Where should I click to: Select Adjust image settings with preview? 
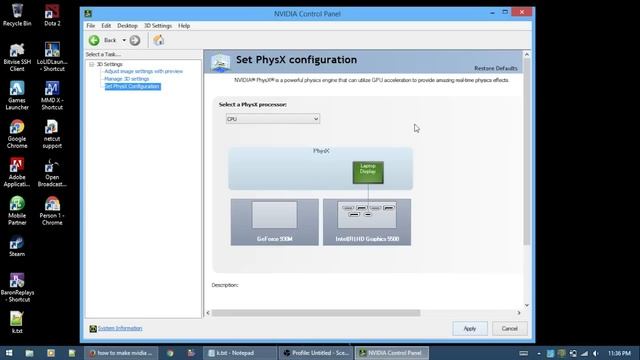144,71
